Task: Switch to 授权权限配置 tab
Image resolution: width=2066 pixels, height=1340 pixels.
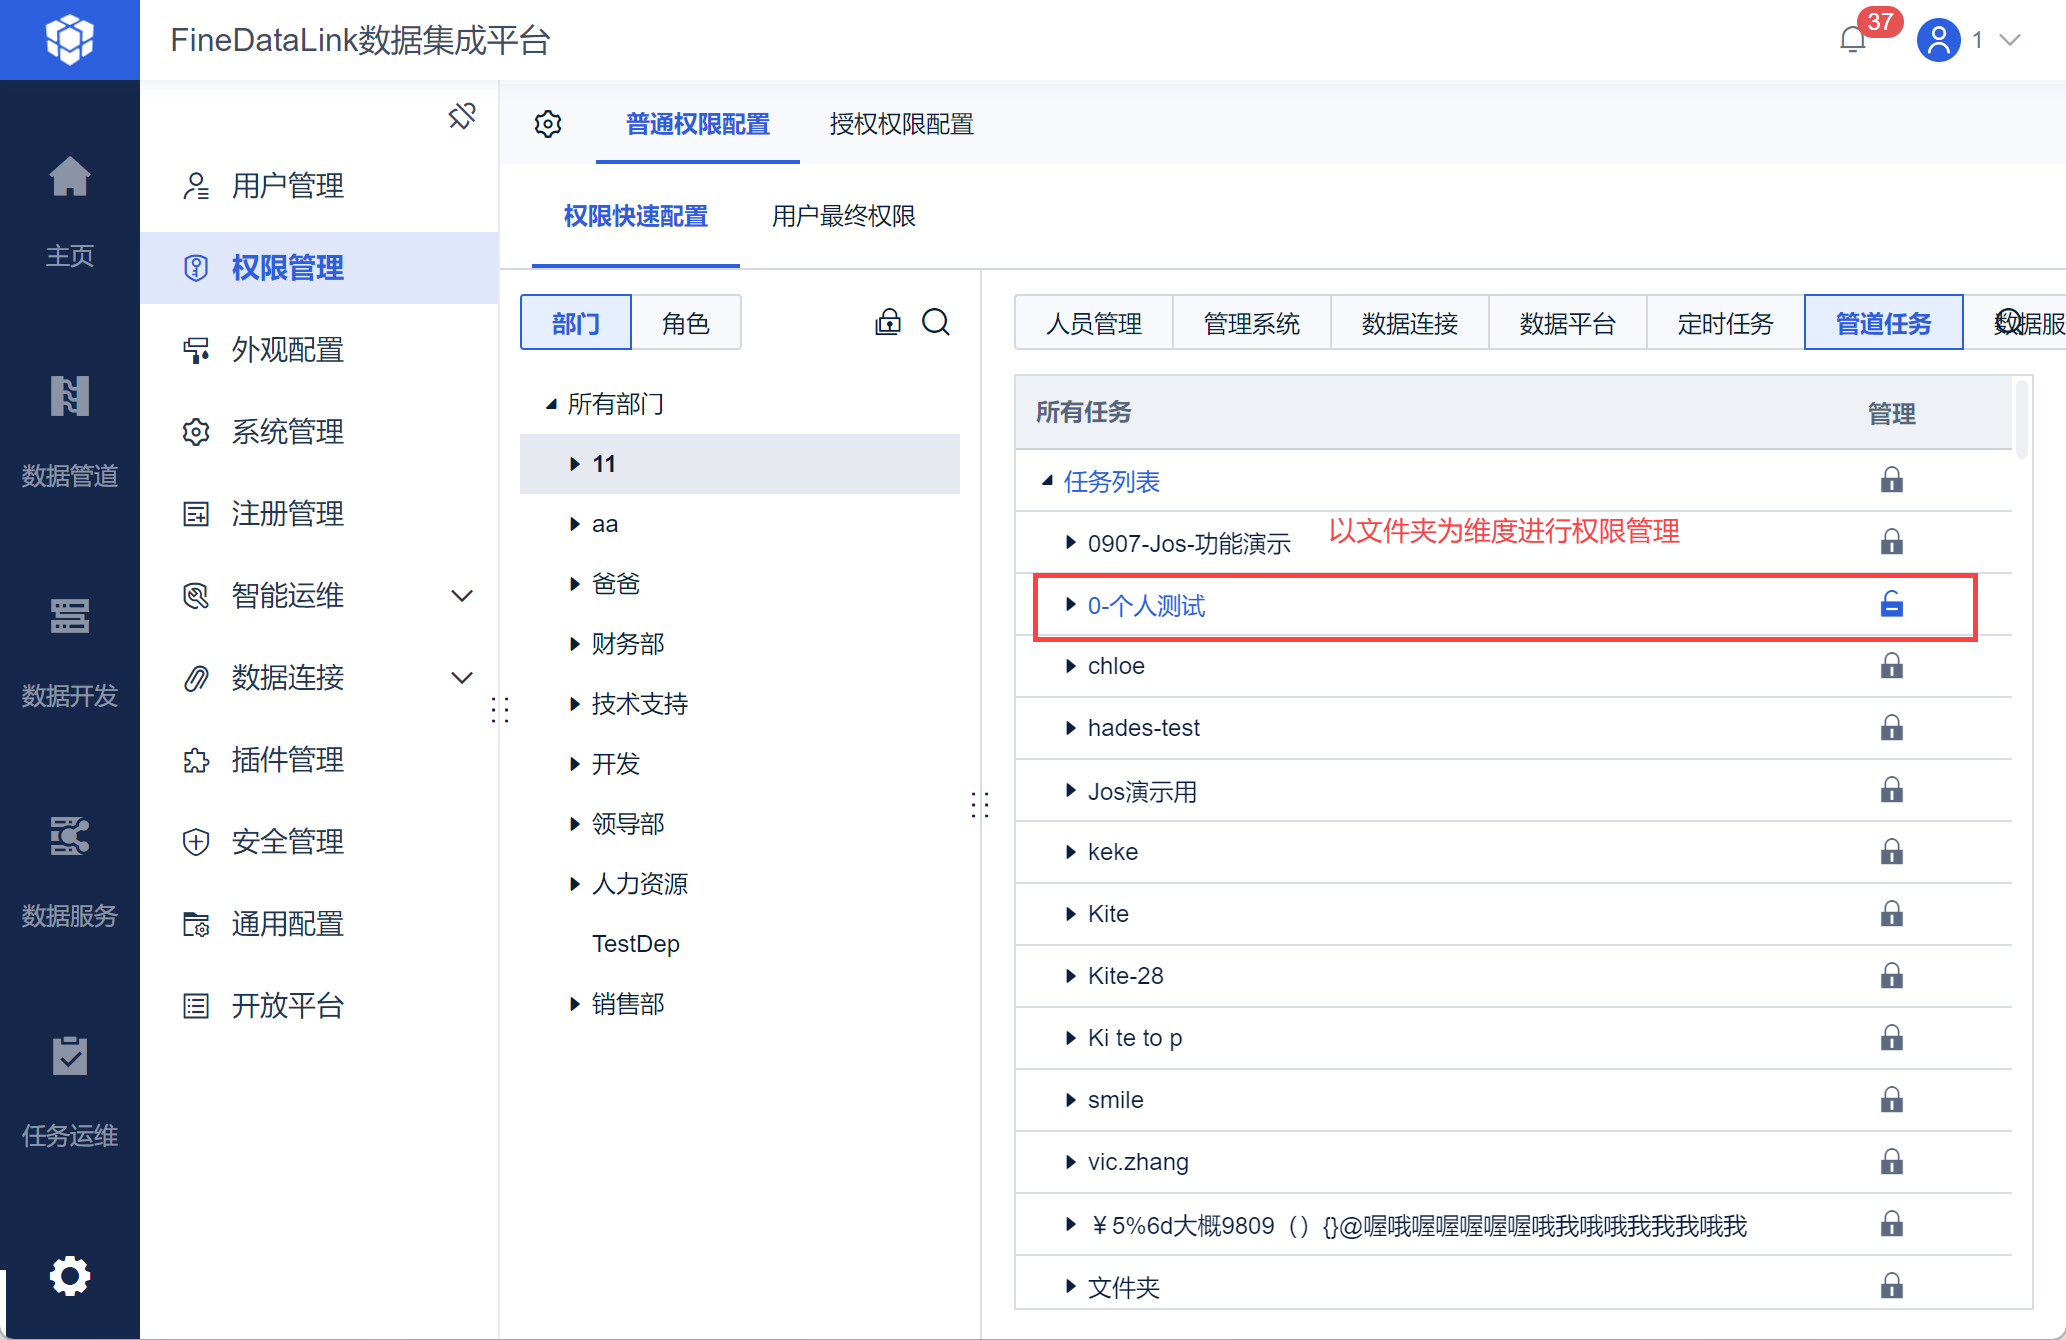Action: pos(901,124)
